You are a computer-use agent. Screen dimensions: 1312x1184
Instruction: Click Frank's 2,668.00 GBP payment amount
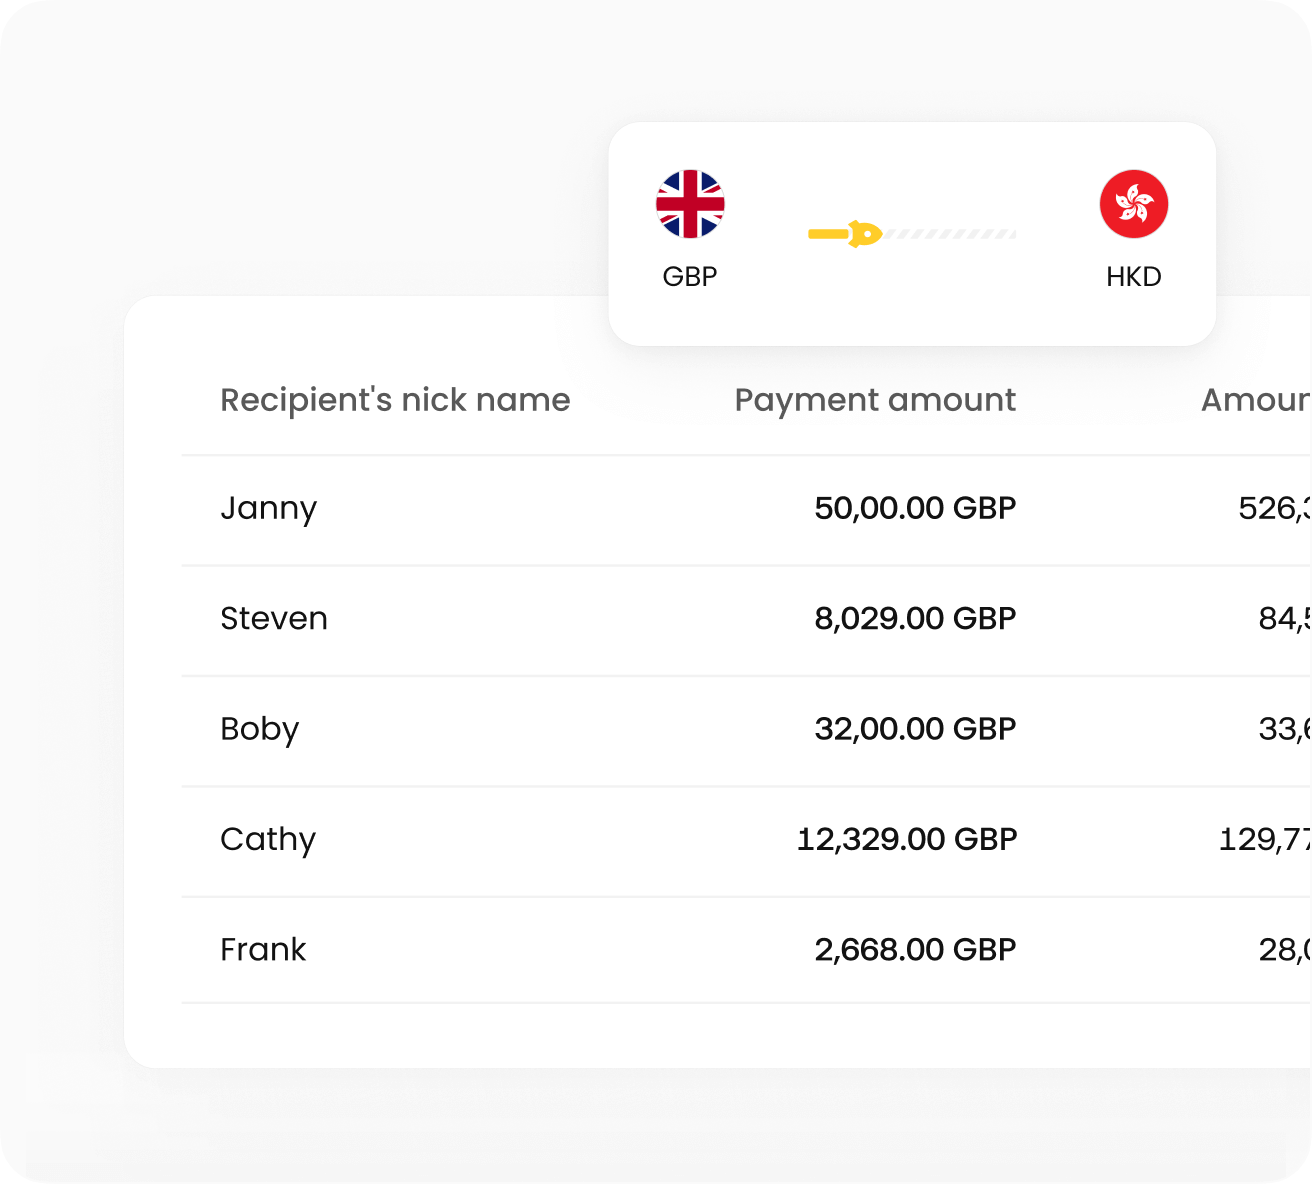[915, 949]
